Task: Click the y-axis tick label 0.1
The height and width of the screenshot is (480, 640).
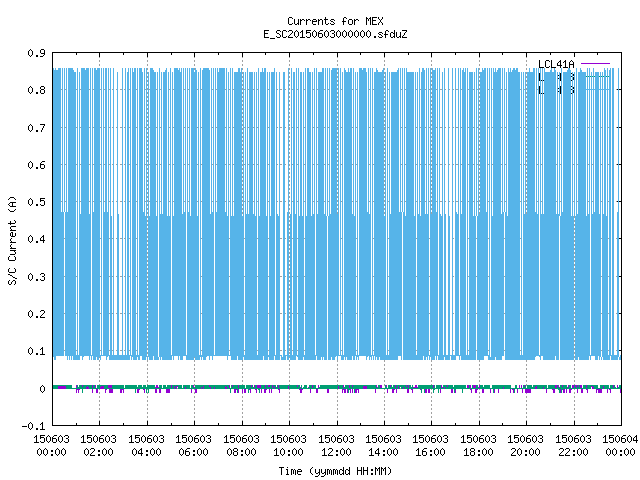Action: pyautogui.click(x=36, y=351)
